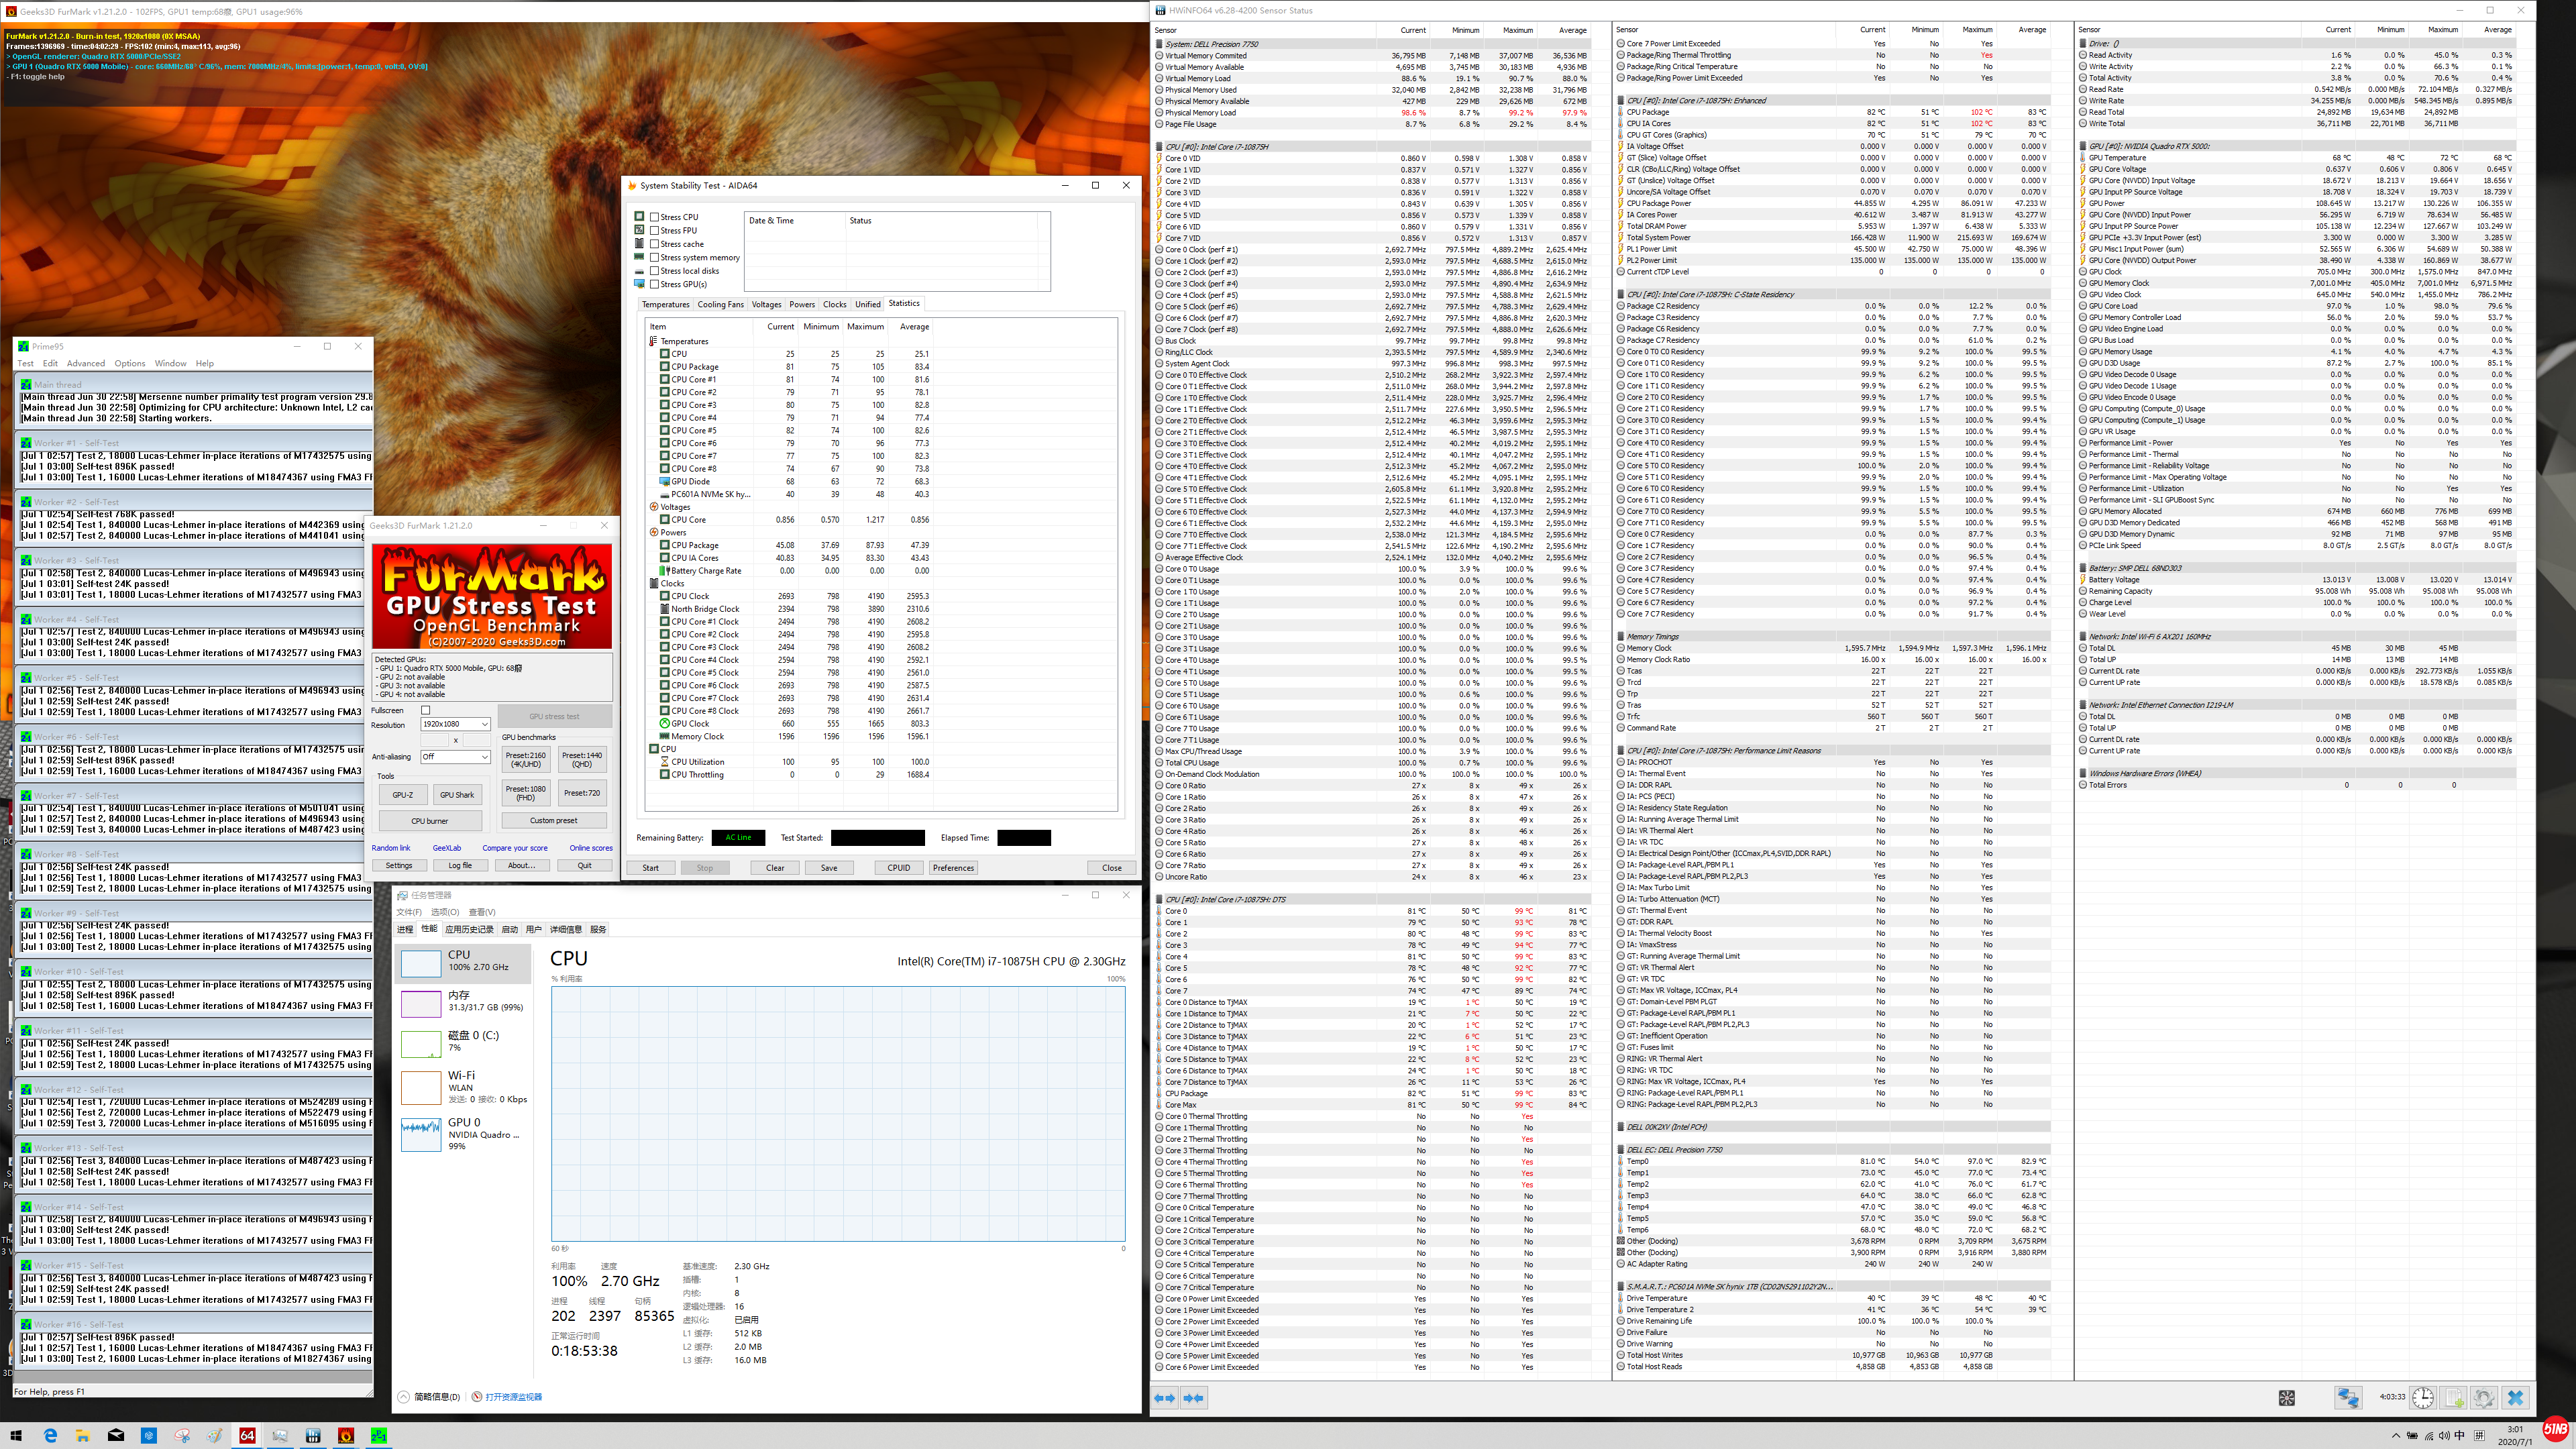Show hidden system tray icons
Viewport: 2576px width, 1449px height.
click(x=2395, y=1436)
